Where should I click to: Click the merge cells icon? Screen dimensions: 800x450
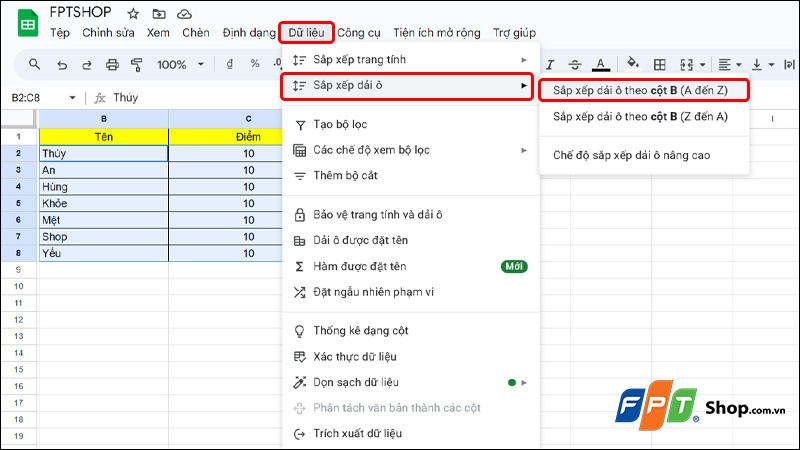coord(686,65)
